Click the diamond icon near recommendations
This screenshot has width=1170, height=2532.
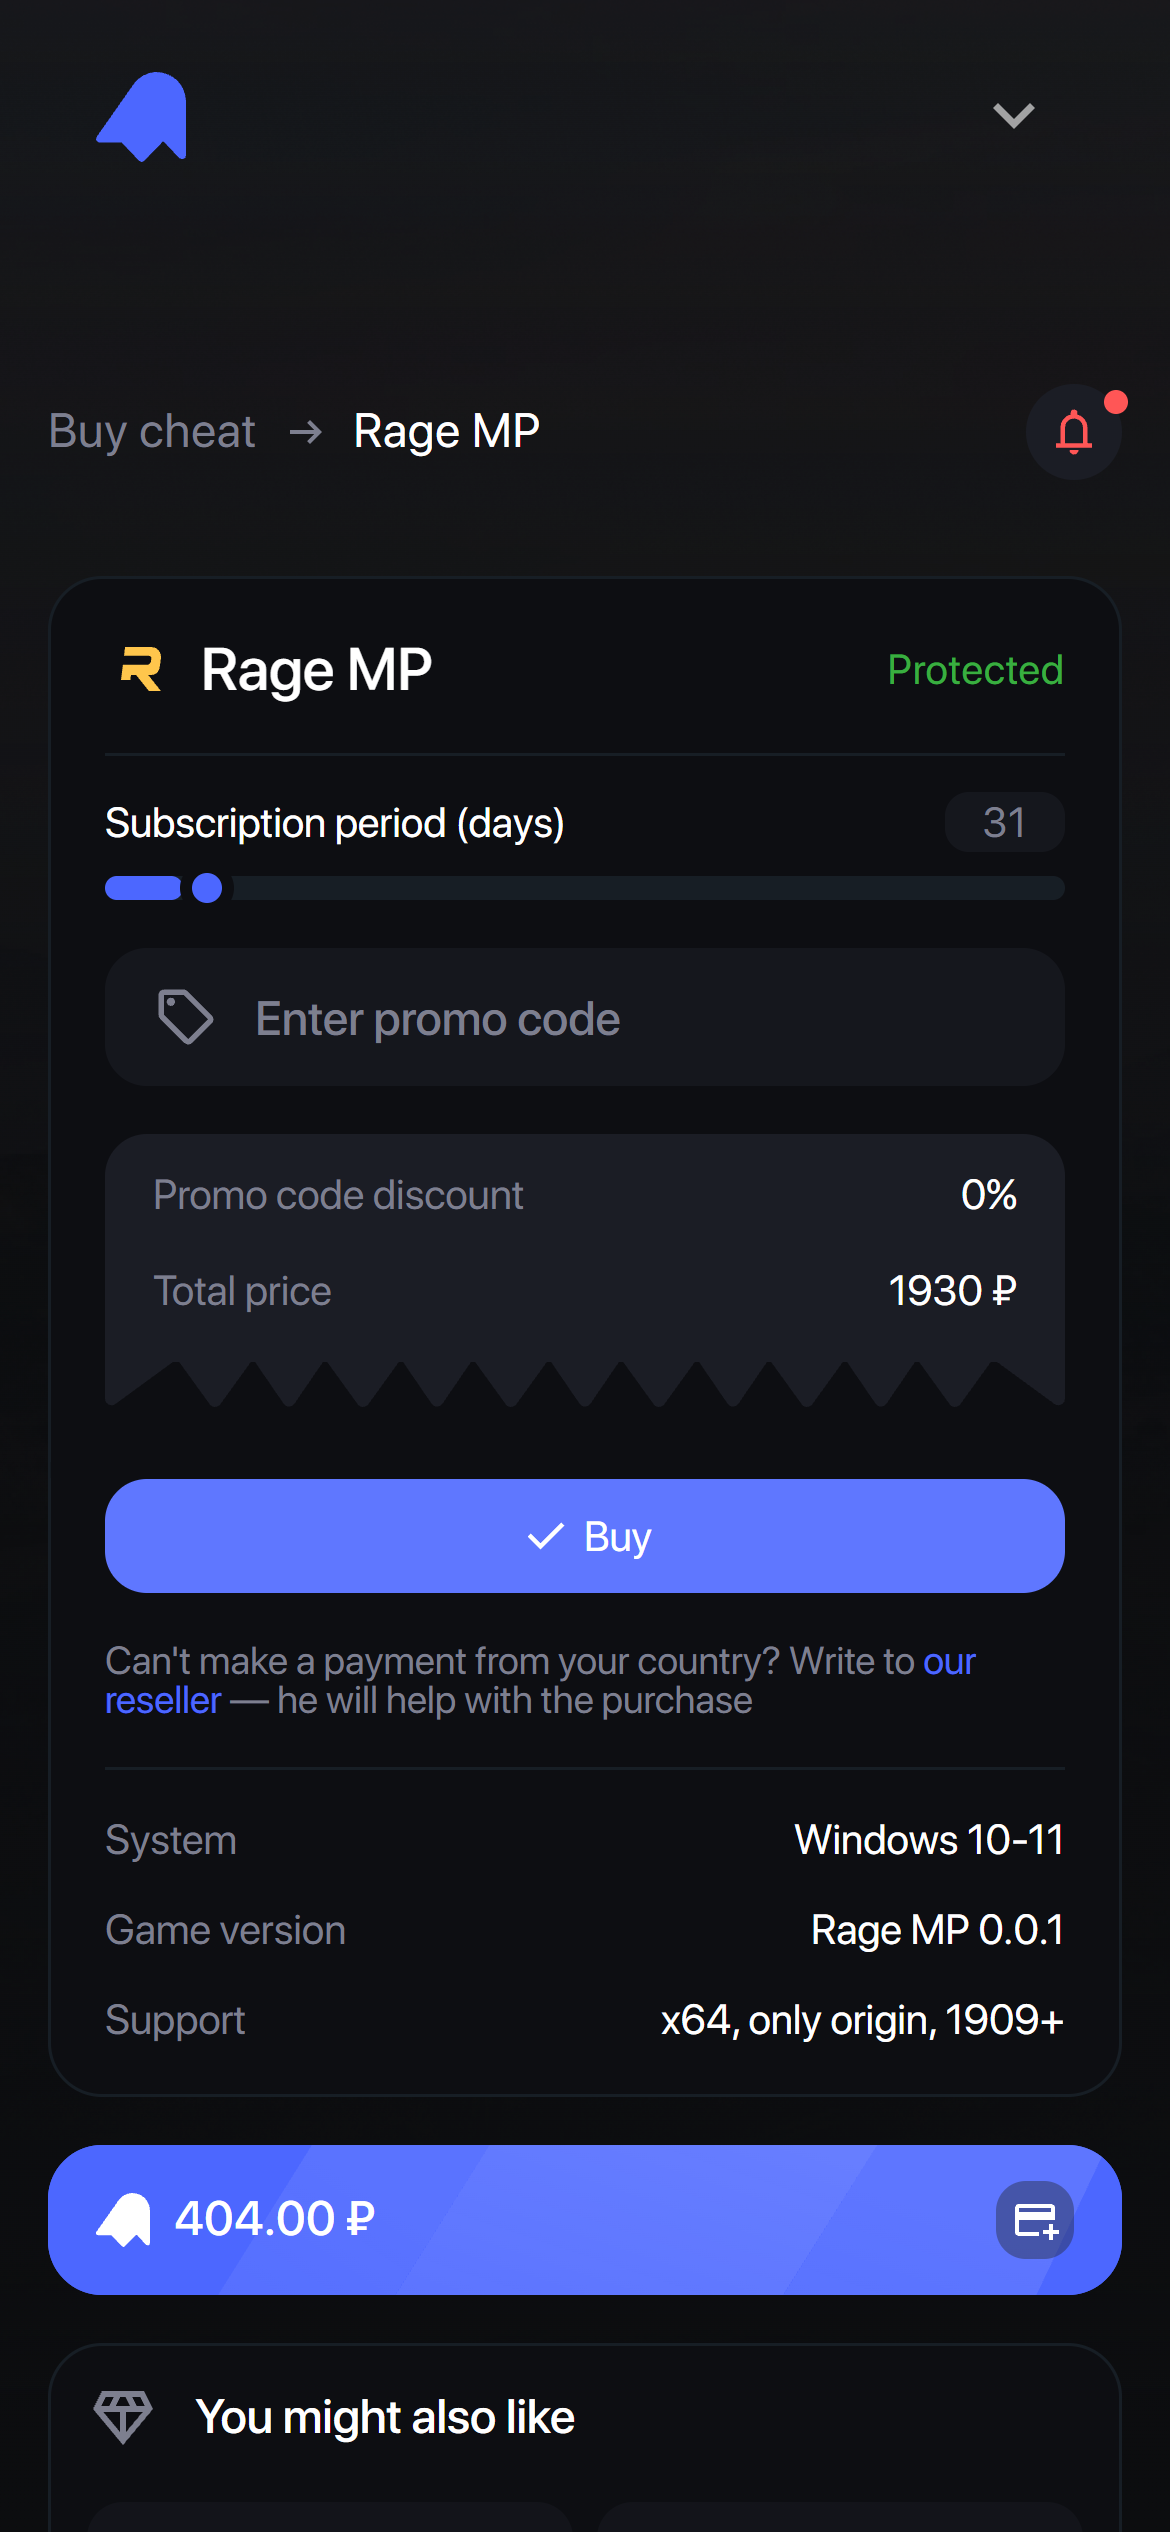pos(123,2417)
